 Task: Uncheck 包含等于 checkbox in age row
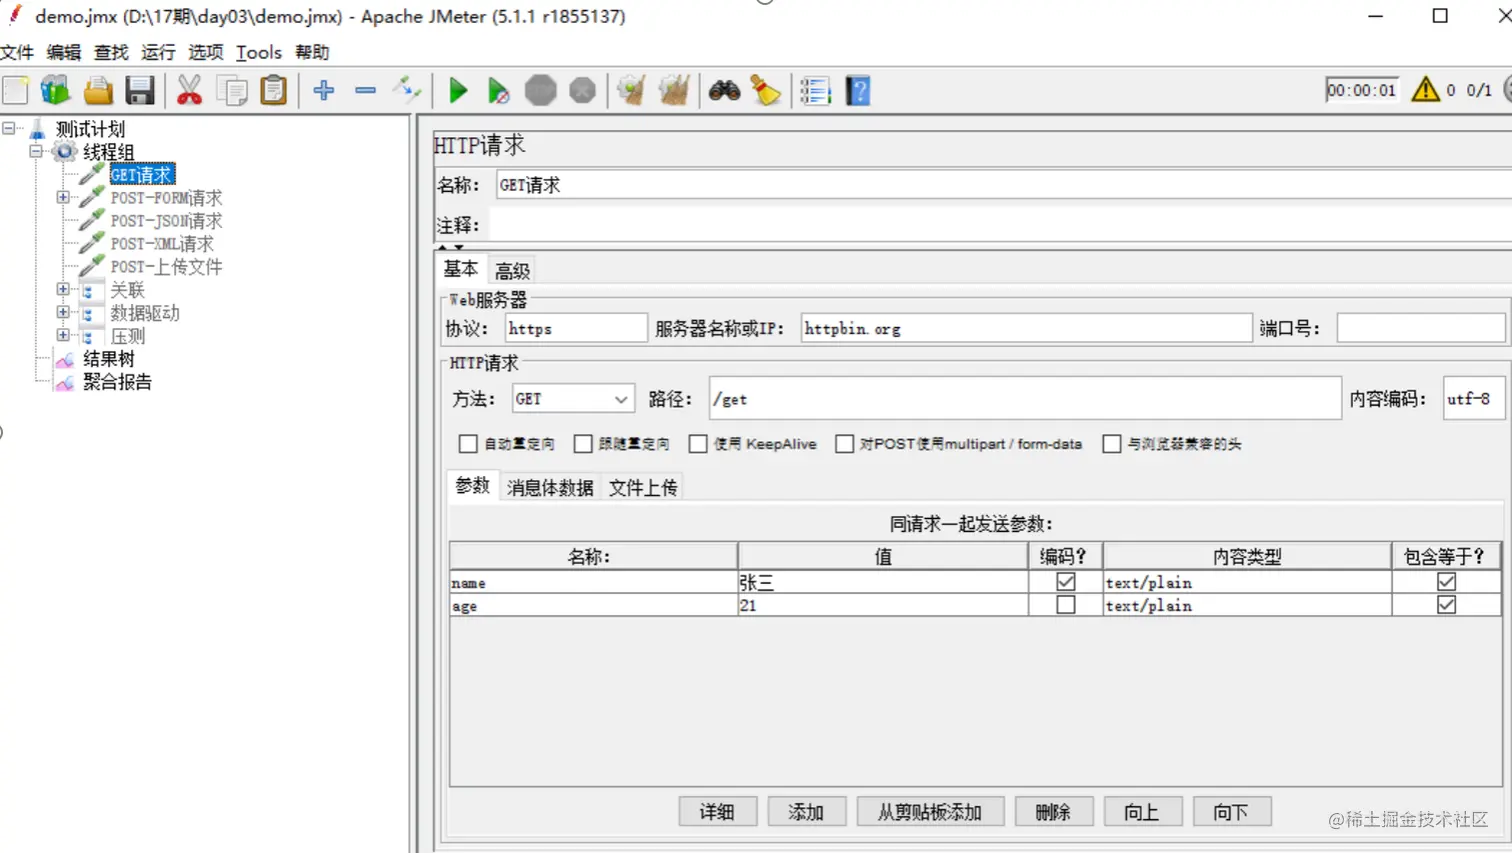[x=1447, y=605]
